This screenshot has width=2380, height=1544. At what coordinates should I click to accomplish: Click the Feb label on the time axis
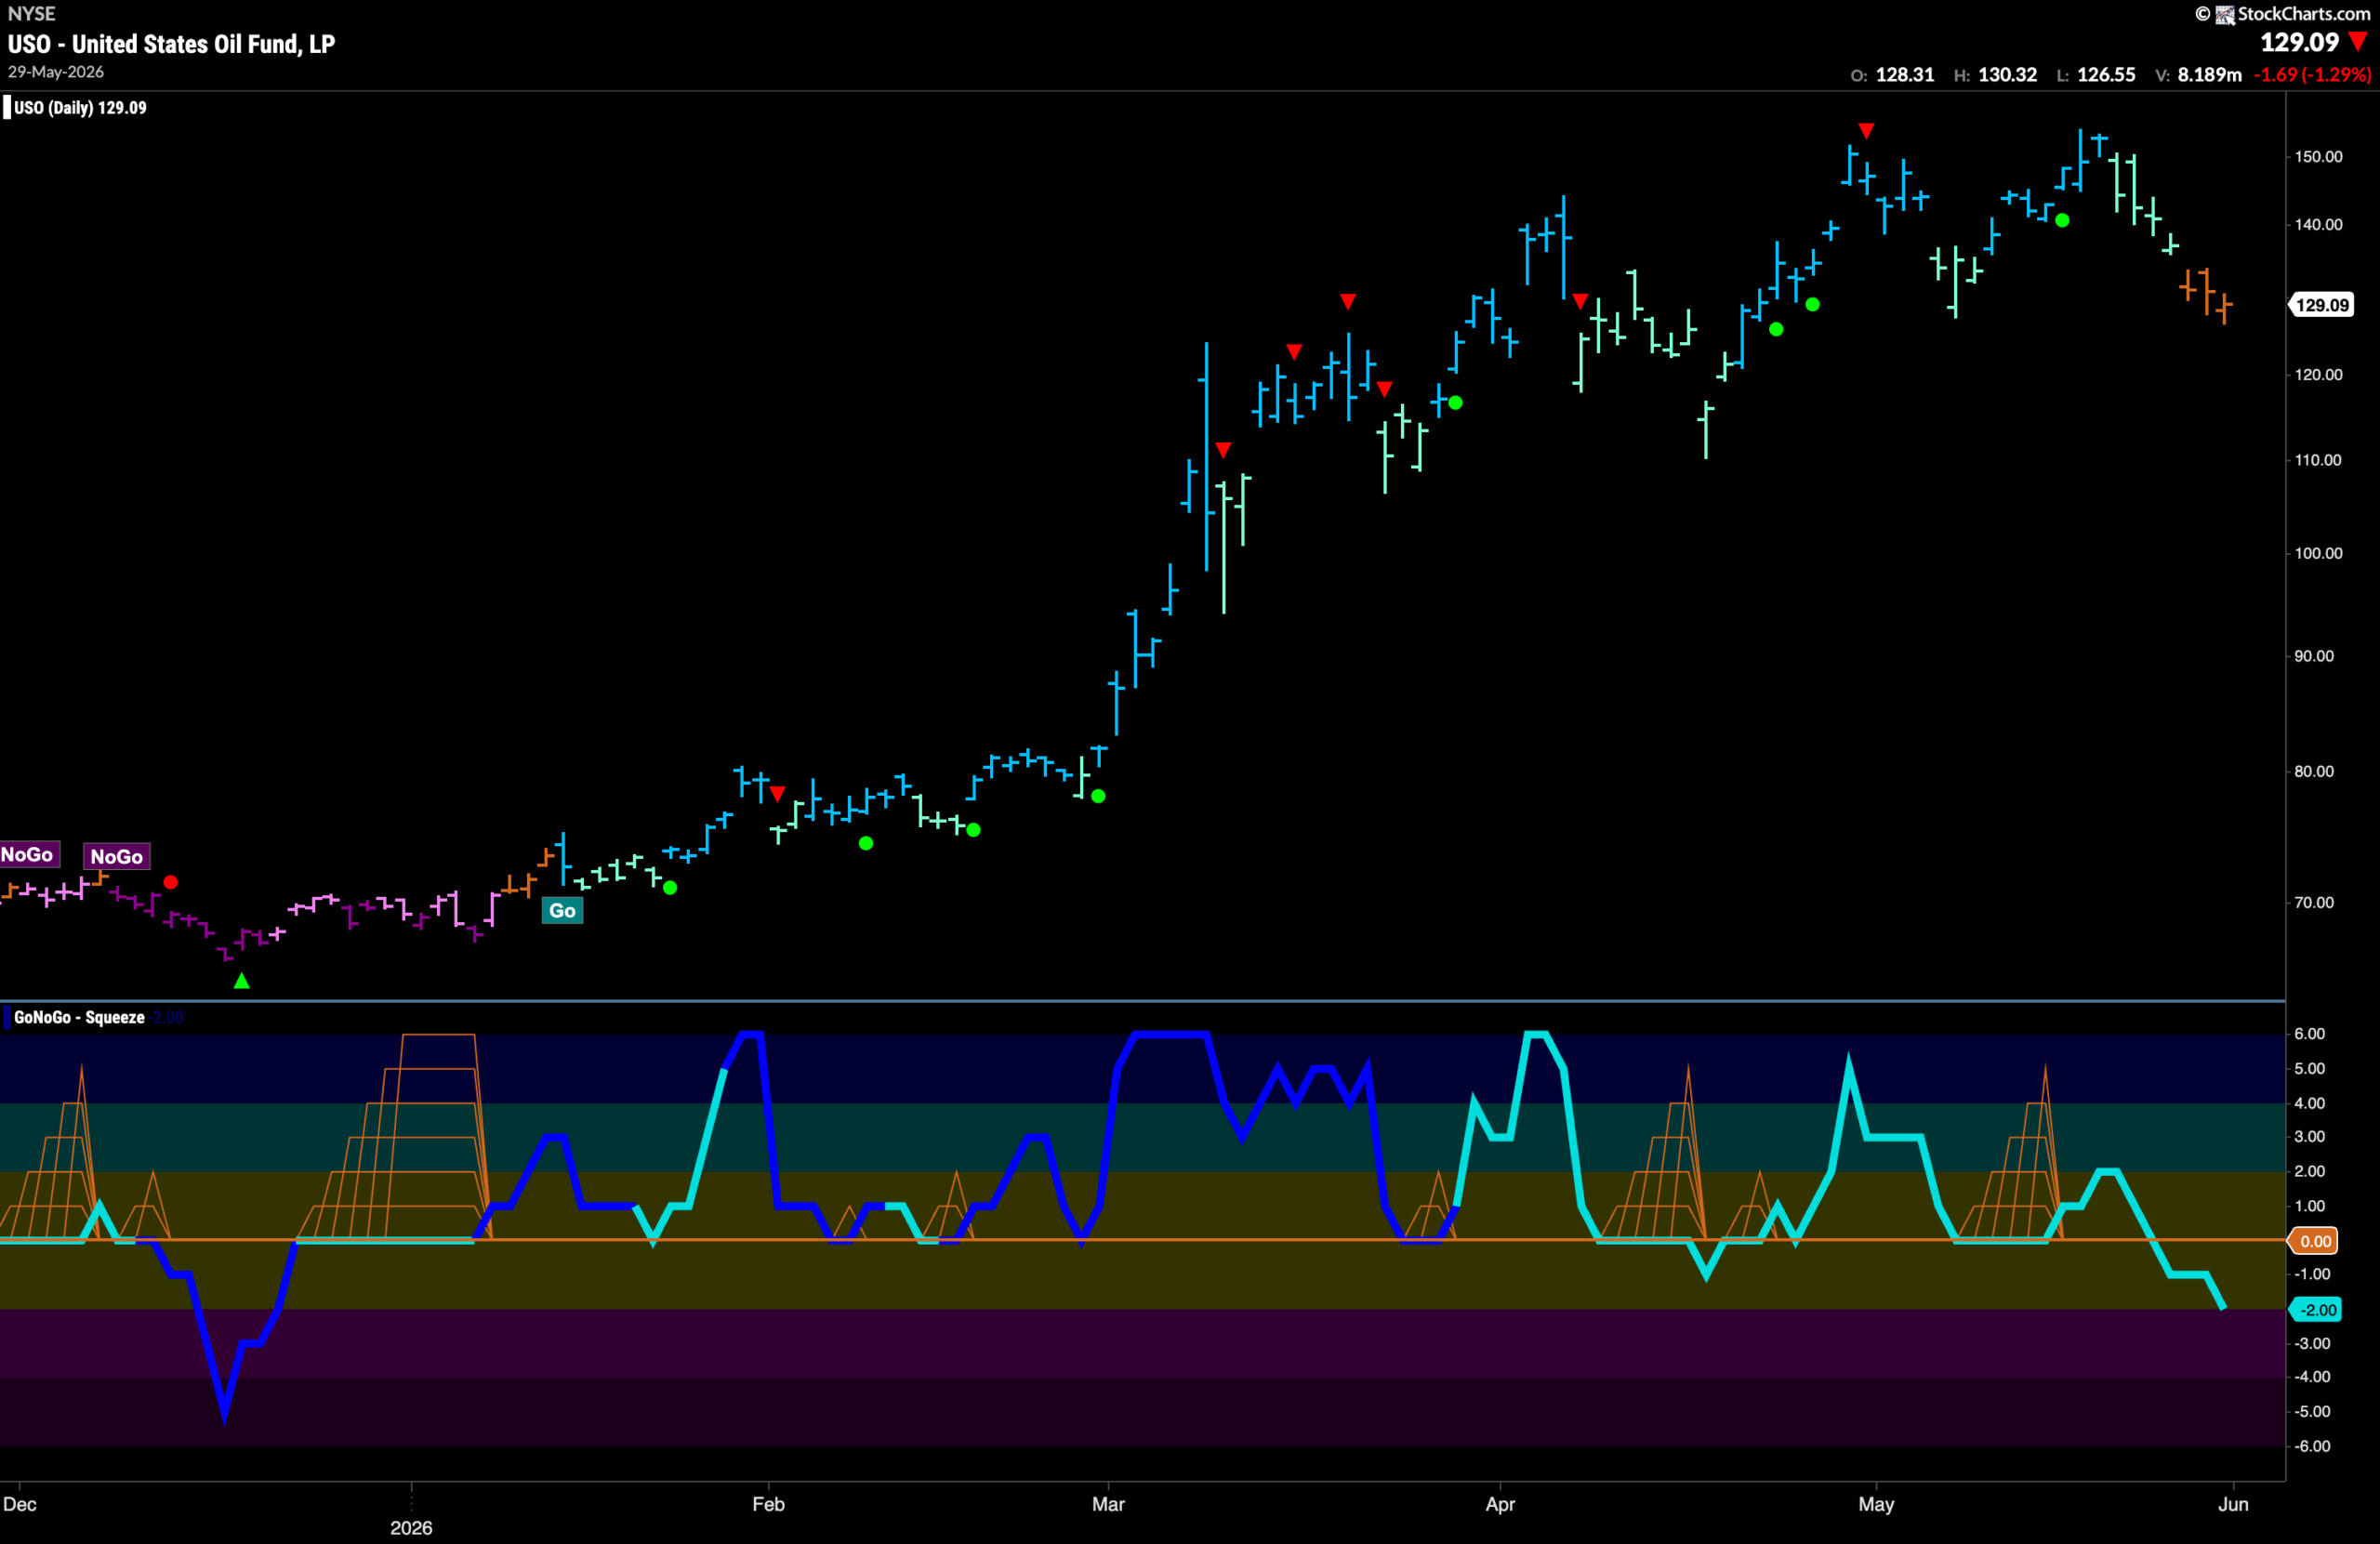point(768,1504)
